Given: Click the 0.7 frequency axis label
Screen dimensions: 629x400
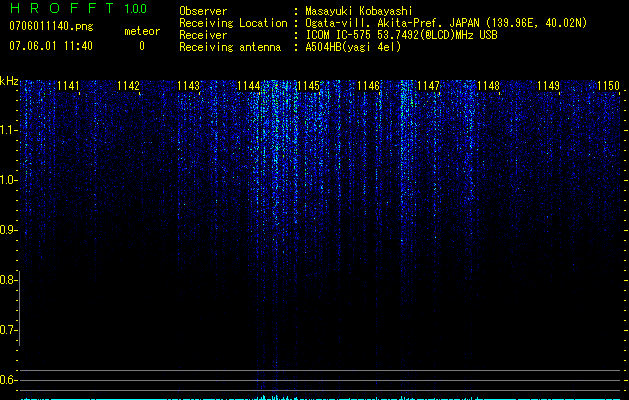Looking at the screenshot, I should (x=8, y=330).
